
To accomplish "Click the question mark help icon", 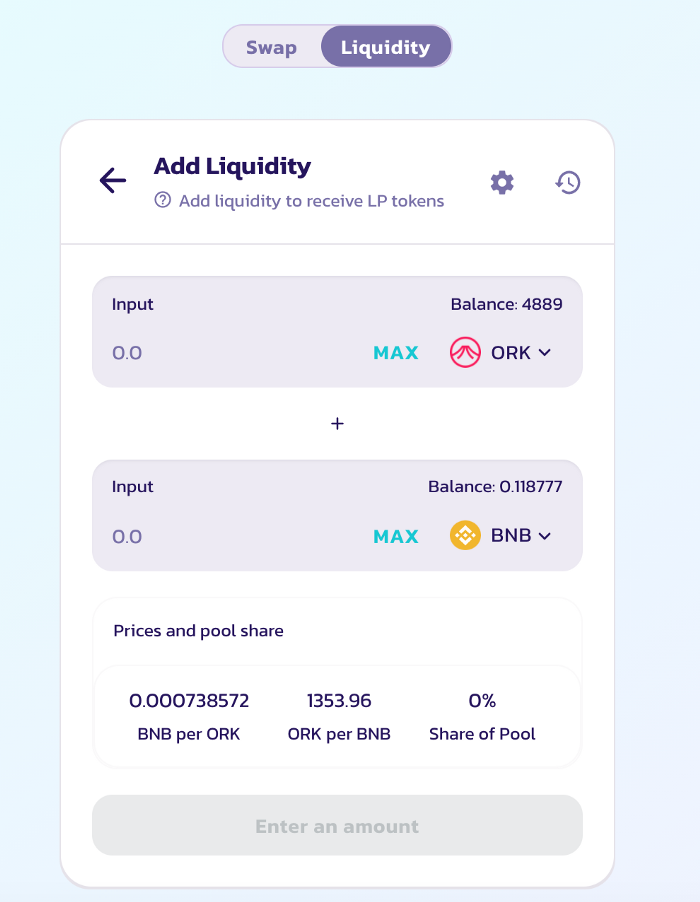I will pyautogui.click(x=163, y=200).
